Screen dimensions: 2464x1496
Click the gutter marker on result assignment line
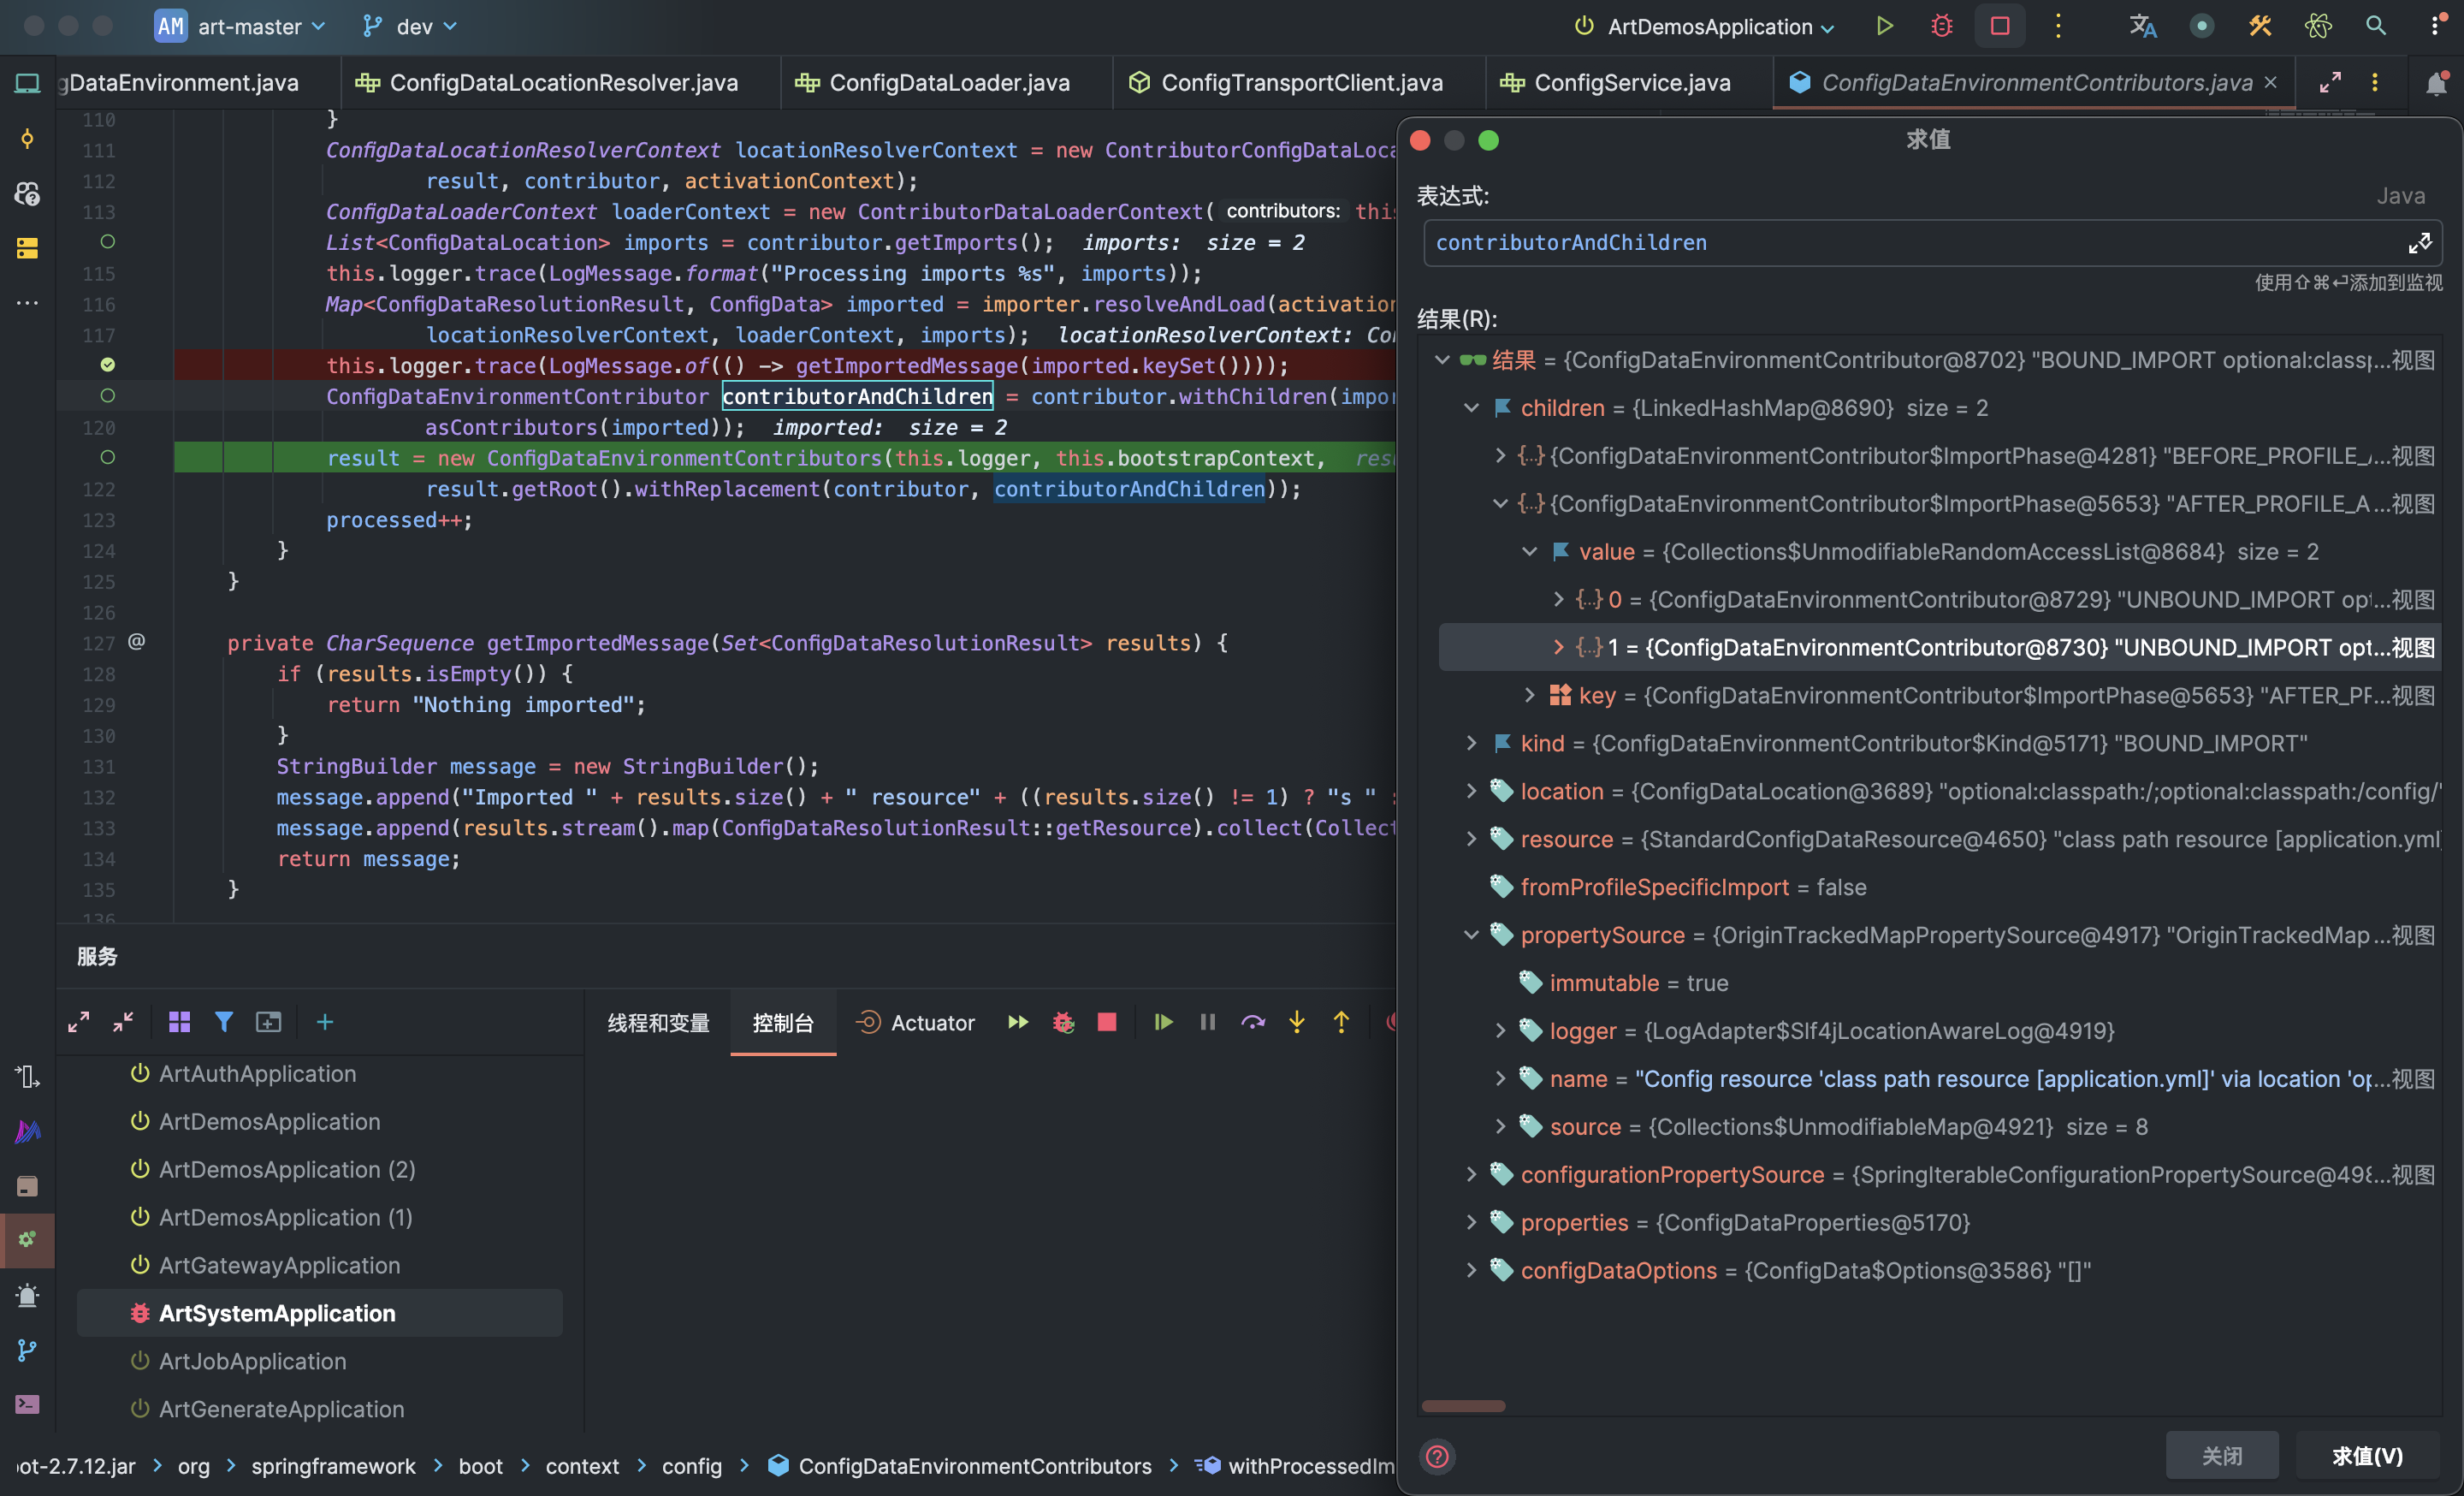point(108,458)
